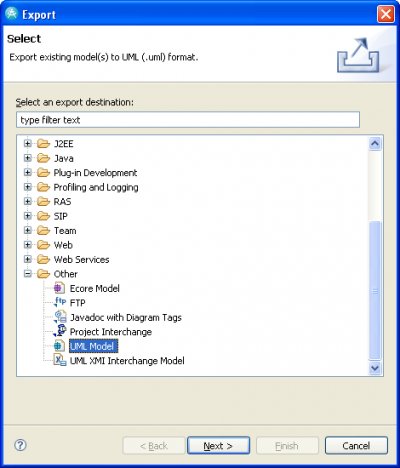The width and height of the screenshot is (400, 468).
Task: Expand the Web Services node
Action: 28,259
